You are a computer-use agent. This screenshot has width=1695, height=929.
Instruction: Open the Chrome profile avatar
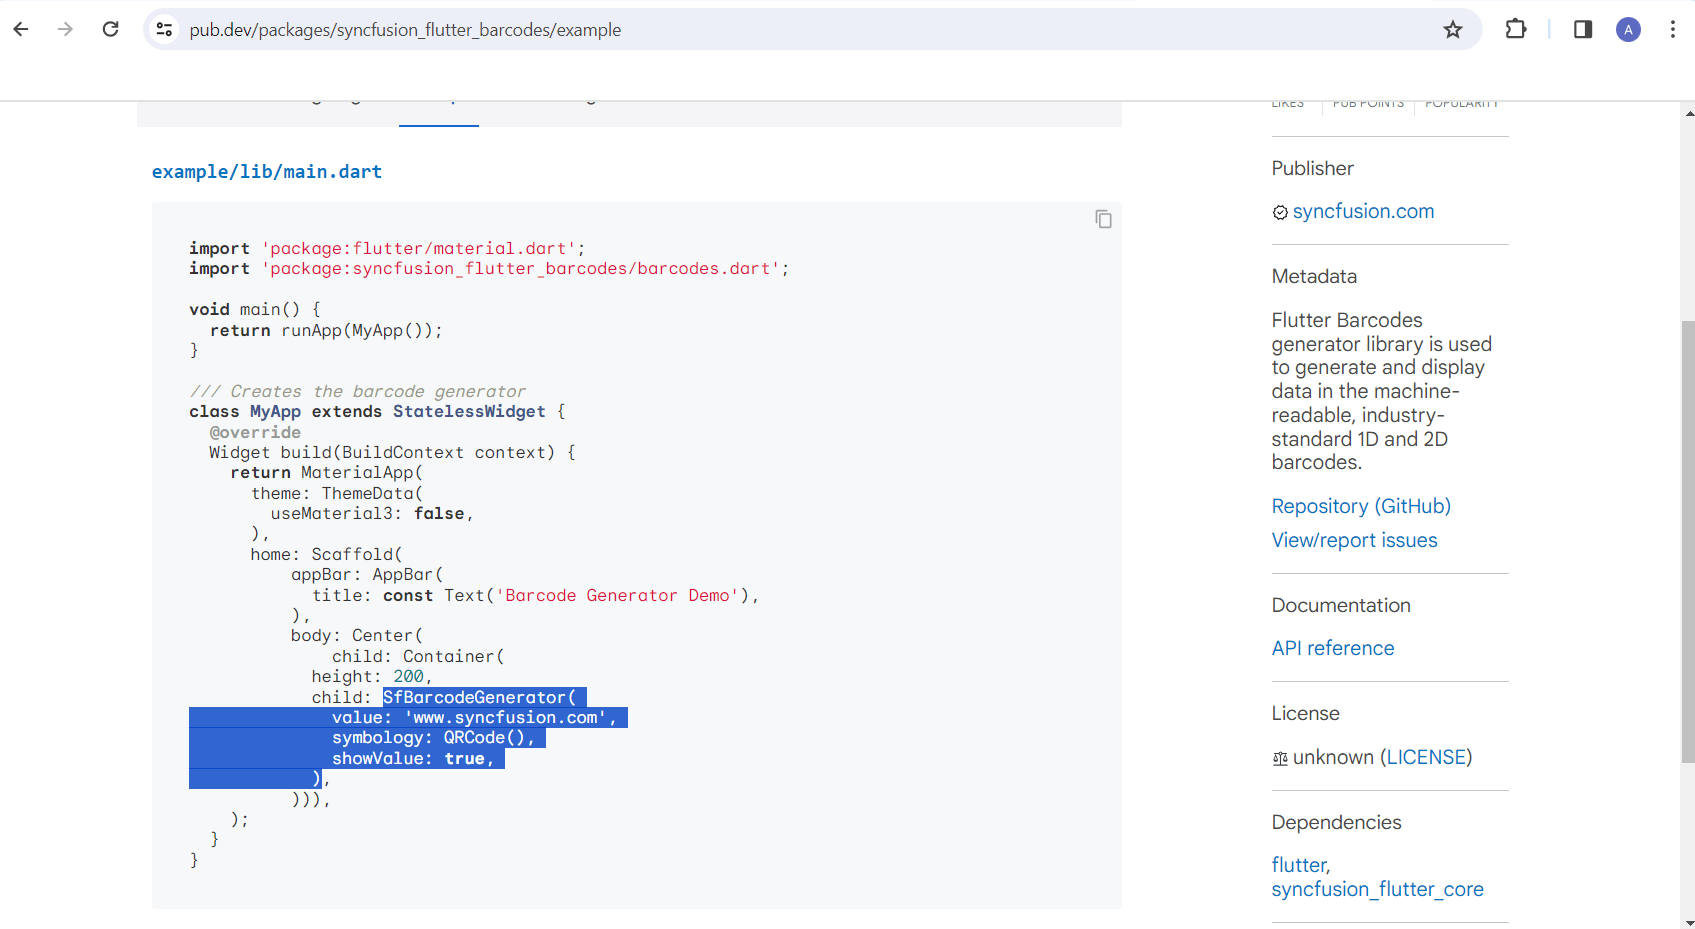[x=1628, y=30]
